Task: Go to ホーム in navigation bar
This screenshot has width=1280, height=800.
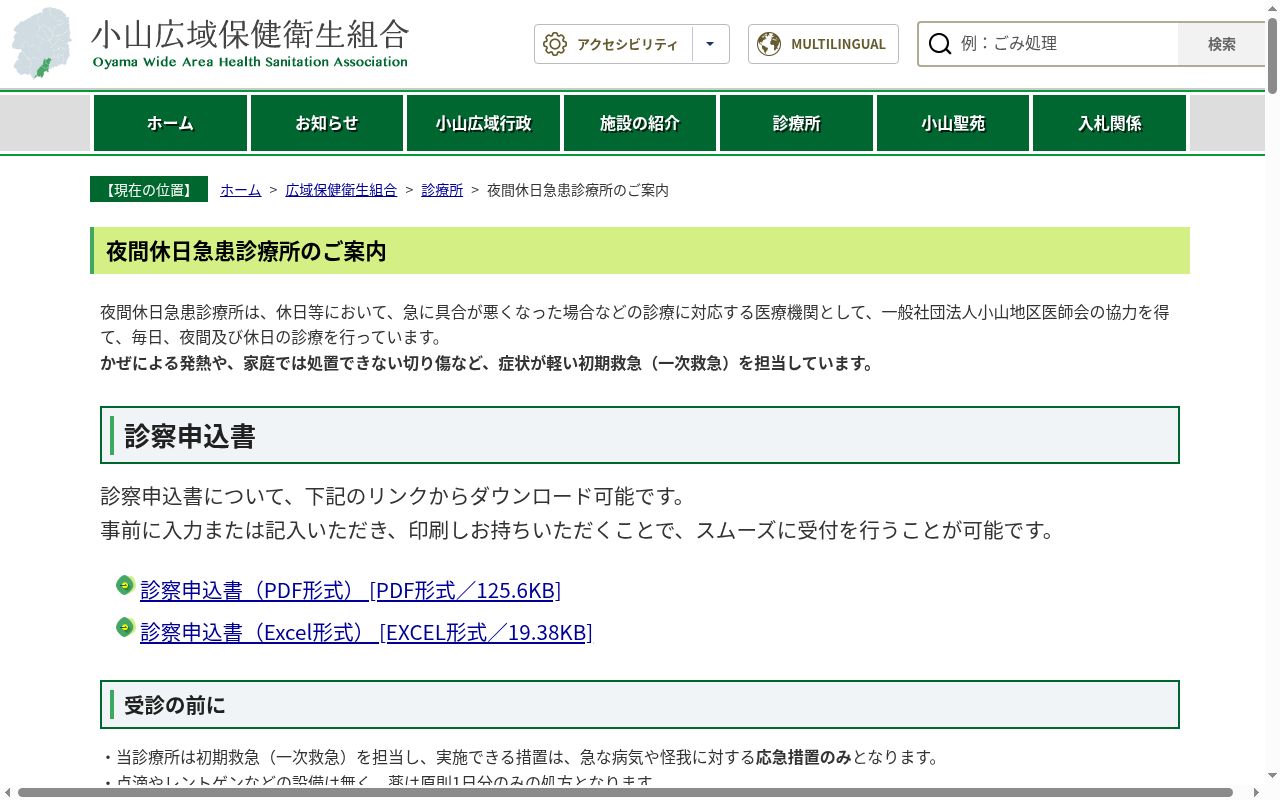Action: pos(170,123)
